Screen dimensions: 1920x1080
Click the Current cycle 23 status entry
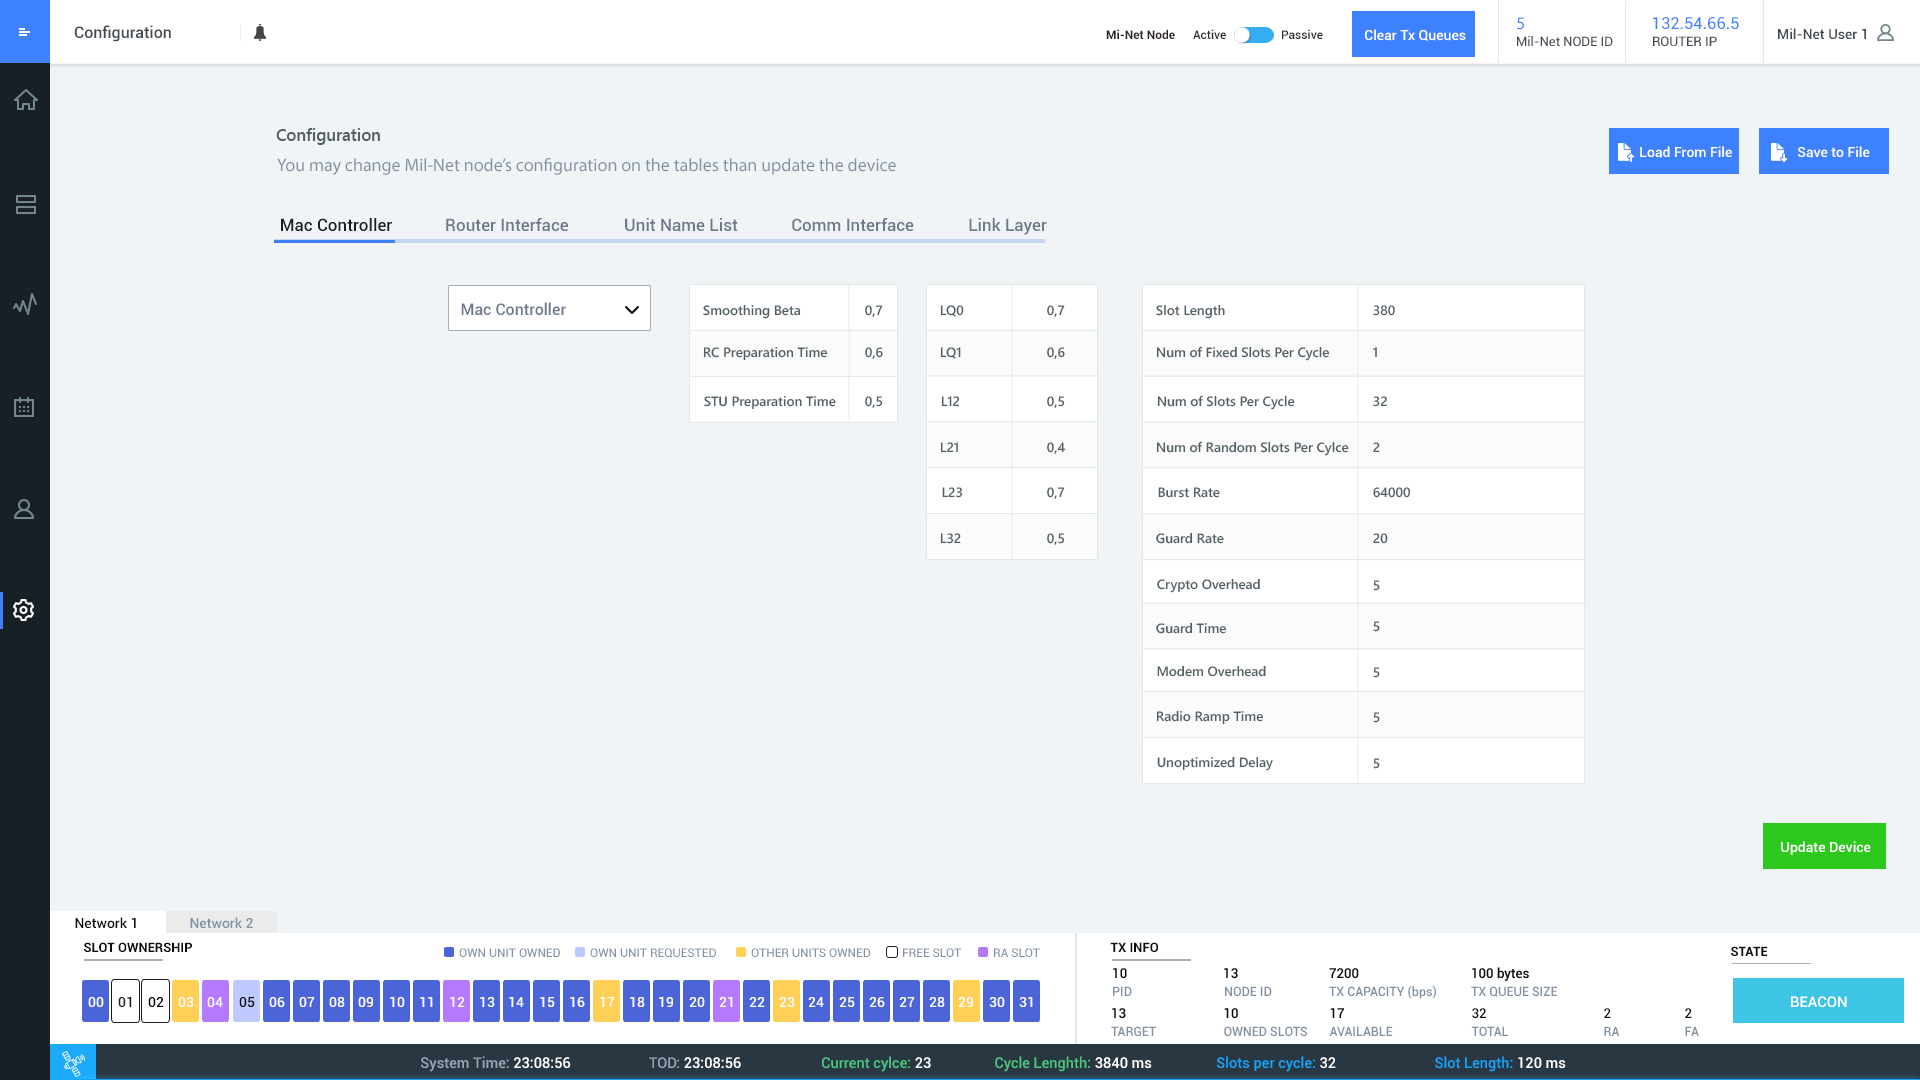click(876, 1063)
